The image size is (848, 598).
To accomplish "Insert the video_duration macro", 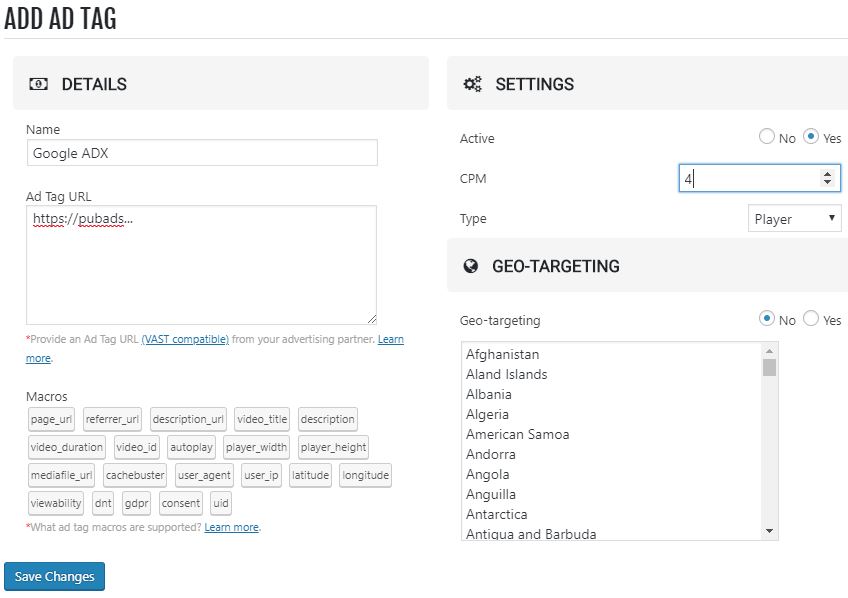I will coord(67,447).
